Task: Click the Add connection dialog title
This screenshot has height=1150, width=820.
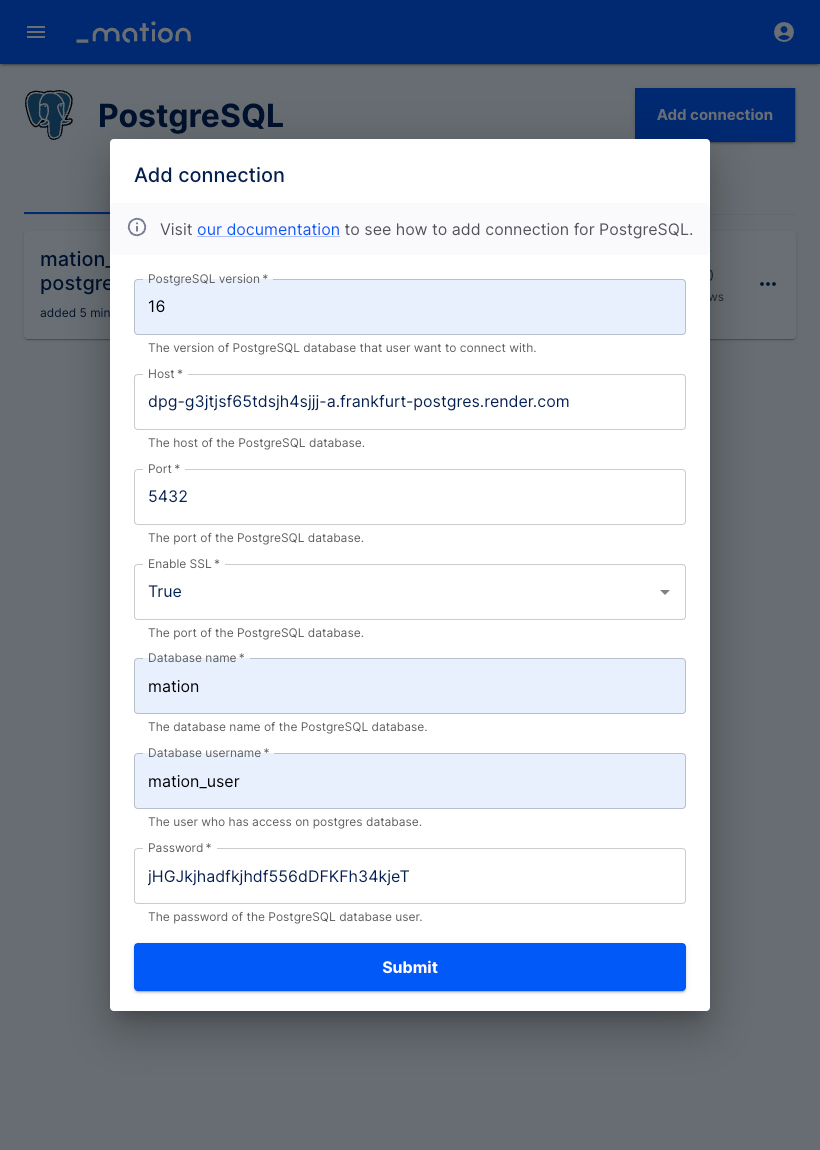Action: [209, 175]
